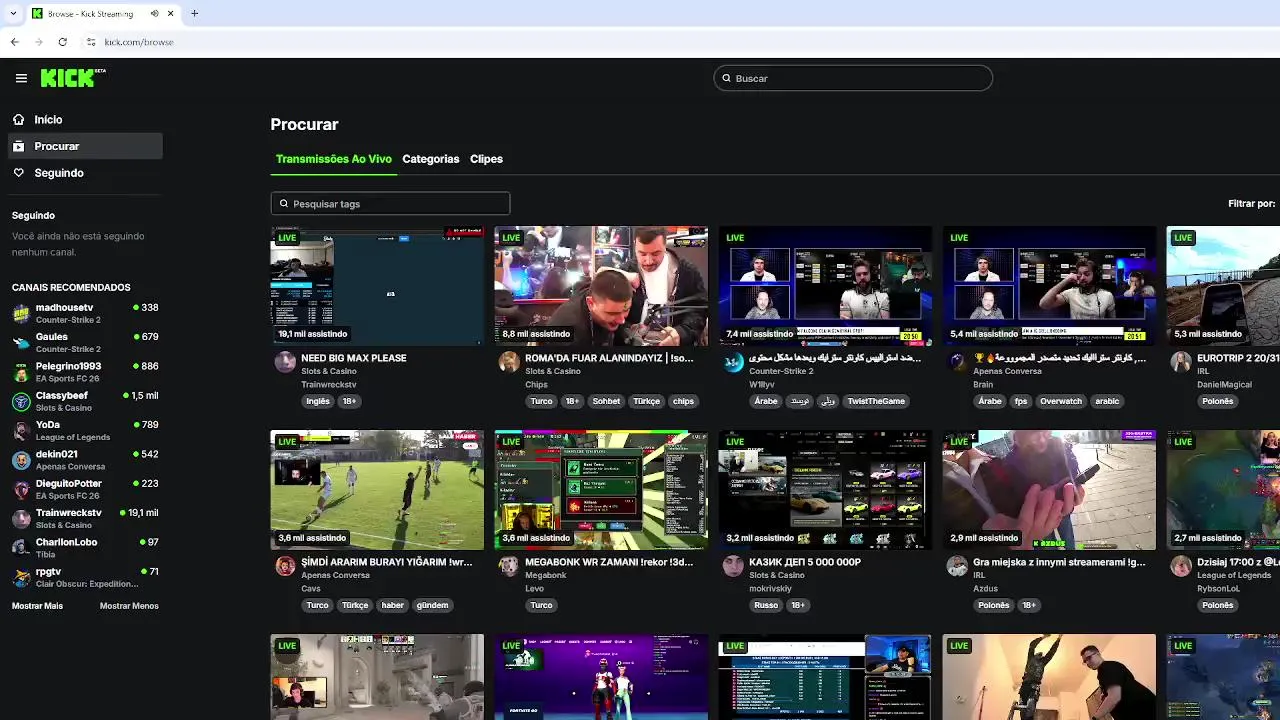The width and height of the screenshot is (1280, 720).
Task: Click avatar beside КАЗИК ДЕП stream
Action: tap(733, 566)
